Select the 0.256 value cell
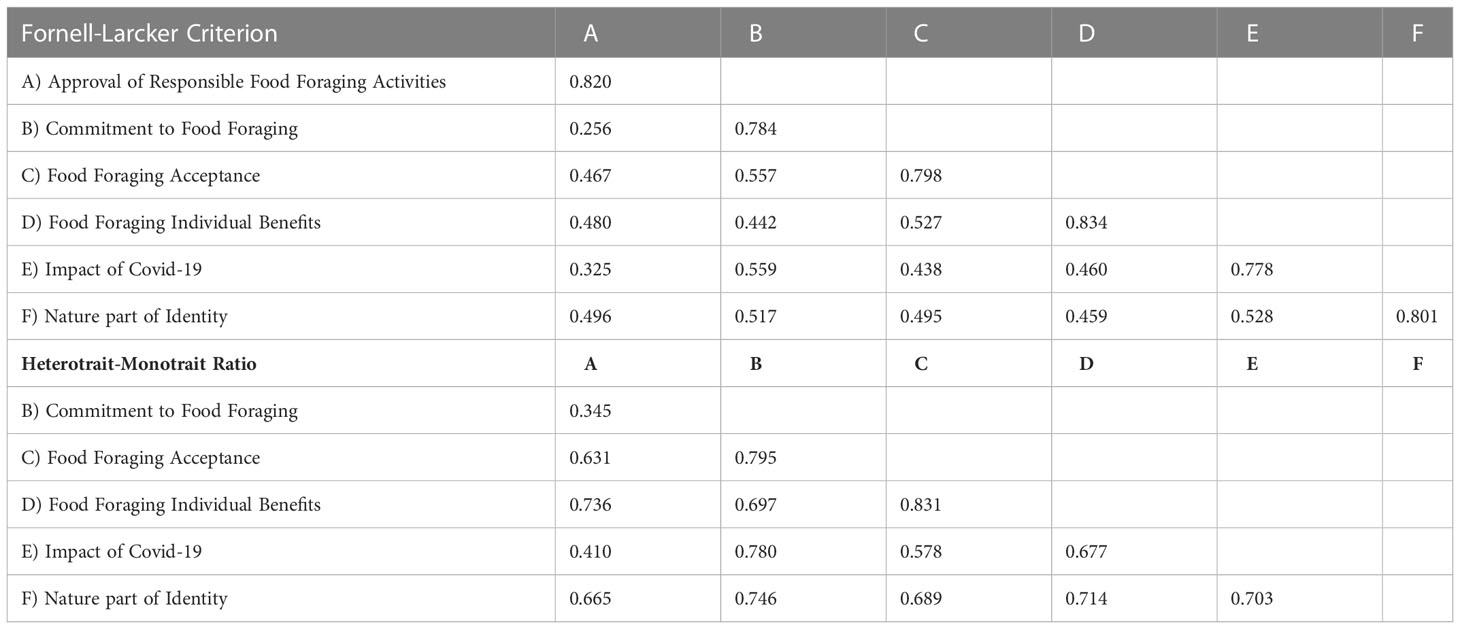 click(590, 129)
